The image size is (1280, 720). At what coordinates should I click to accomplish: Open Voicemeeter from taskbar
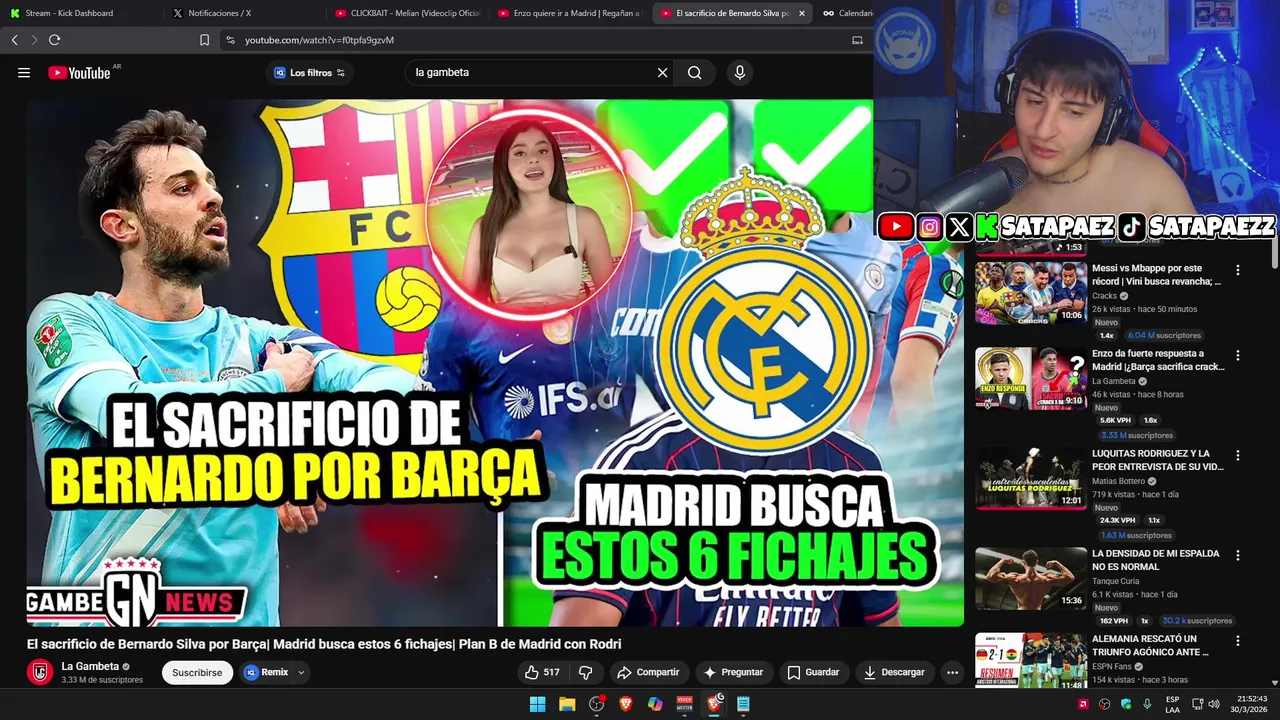685,704
